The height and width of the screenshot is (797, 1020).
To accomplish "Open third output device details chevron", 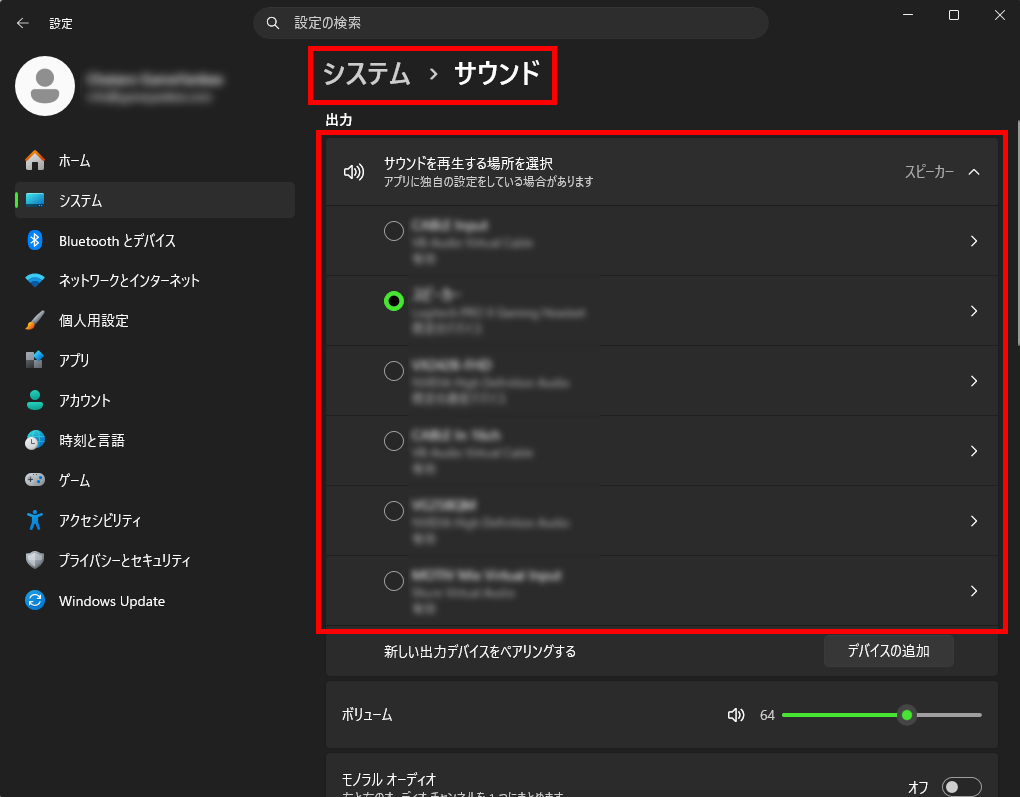I will (974, 381).
